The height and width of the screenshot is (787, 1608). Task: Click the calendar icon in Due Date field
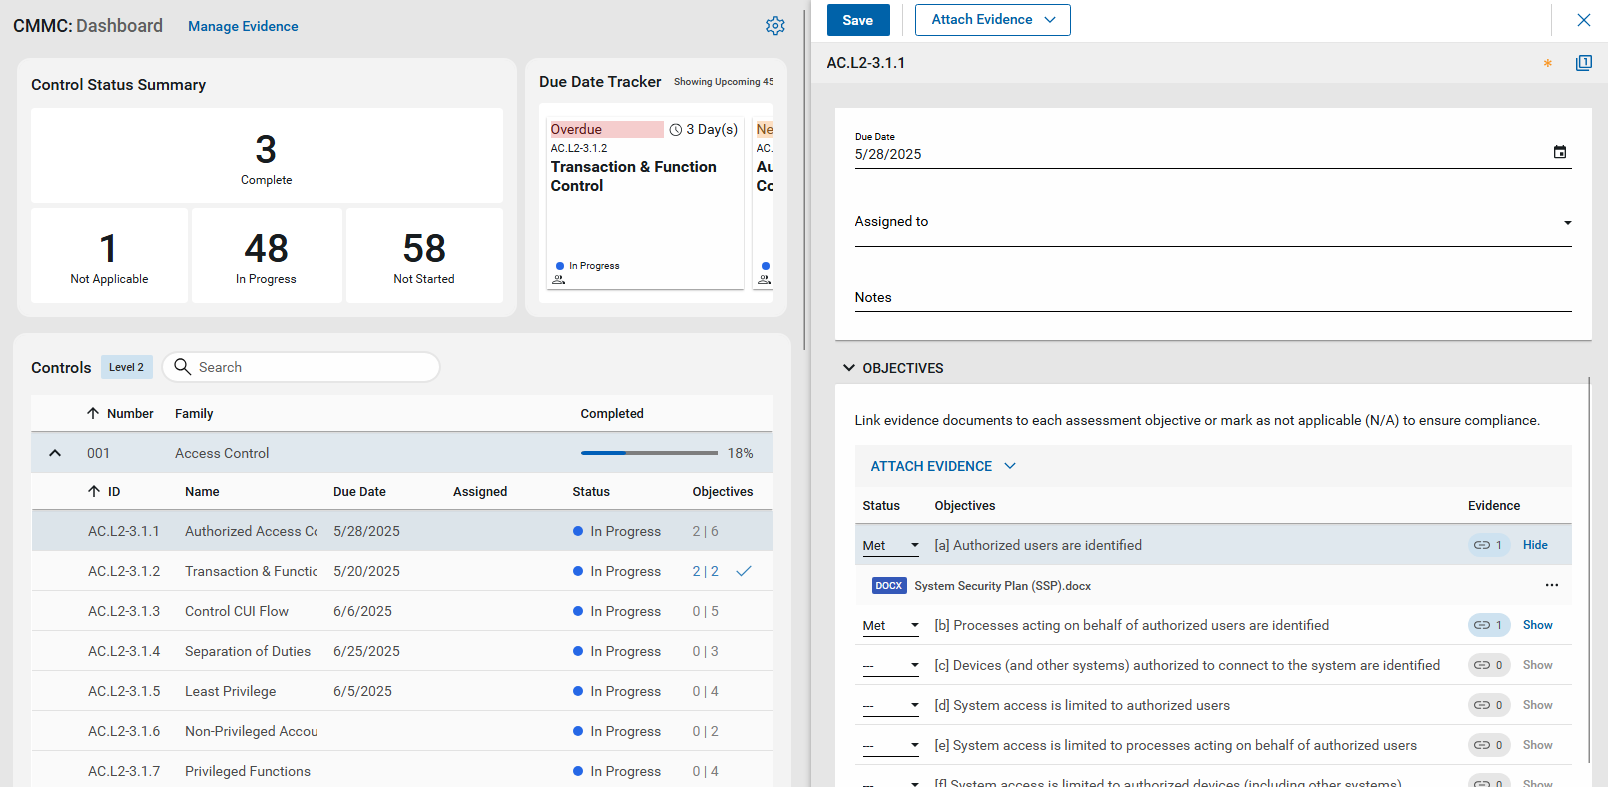coord(1559,152)
